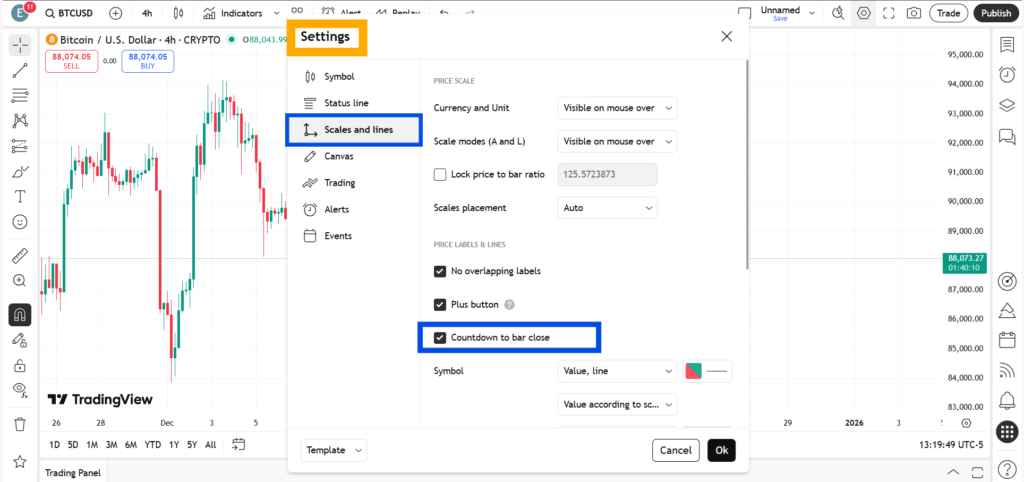This screenshot has width=1024, height=482.
Task: Click the trash remove objects icon
Action: [x=20, y=425]
